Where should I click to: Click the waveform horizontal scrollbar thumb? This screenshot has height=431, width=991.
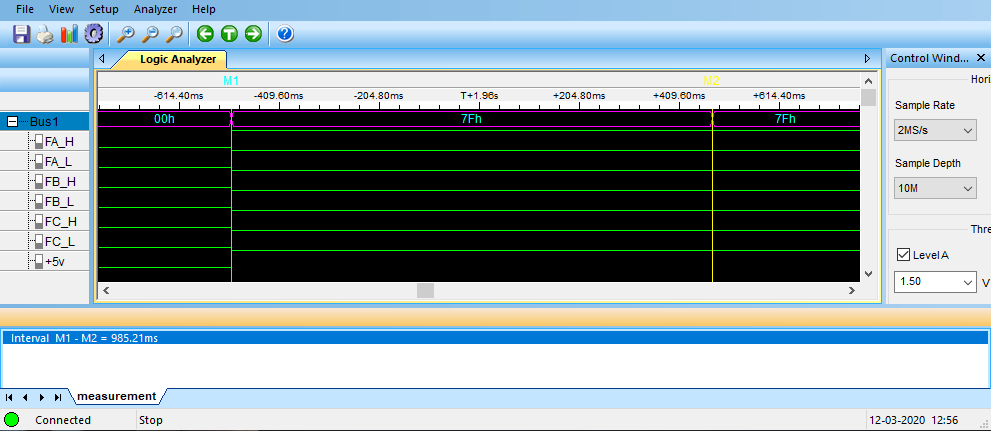[x=425, y=290]
